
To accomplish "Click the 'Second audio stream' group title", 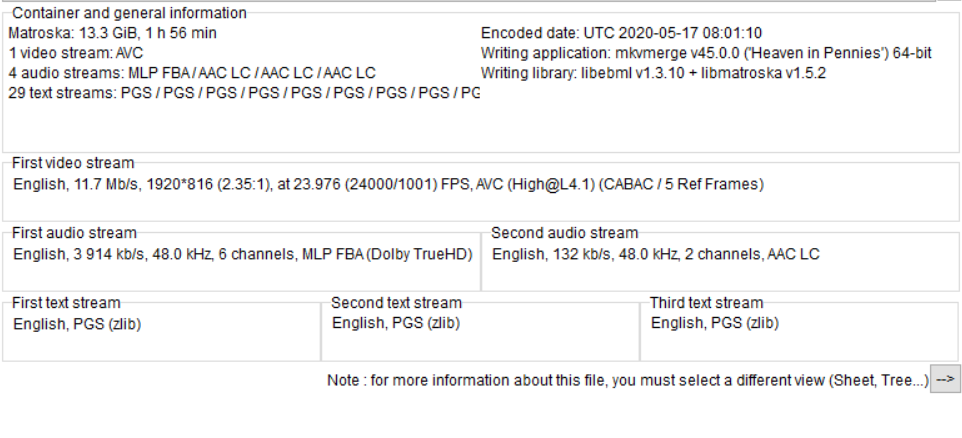I will (x=564, y=233).
